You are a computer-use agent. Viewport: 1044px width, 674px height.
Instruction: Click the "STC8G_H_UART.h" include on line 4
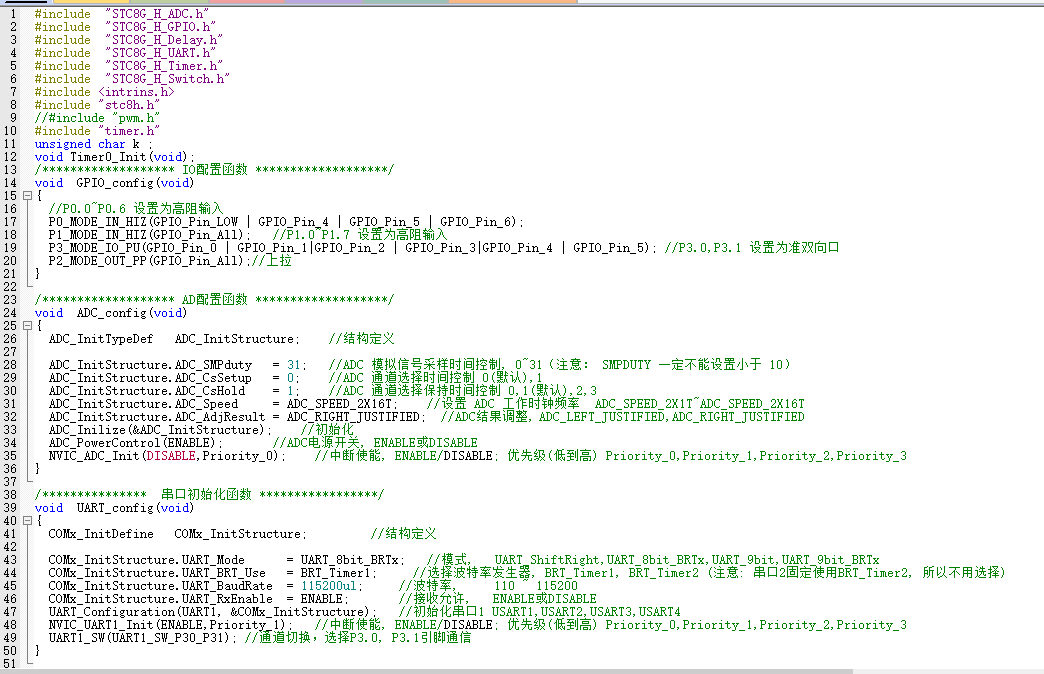pyautogui.click(x=160, y=53)
